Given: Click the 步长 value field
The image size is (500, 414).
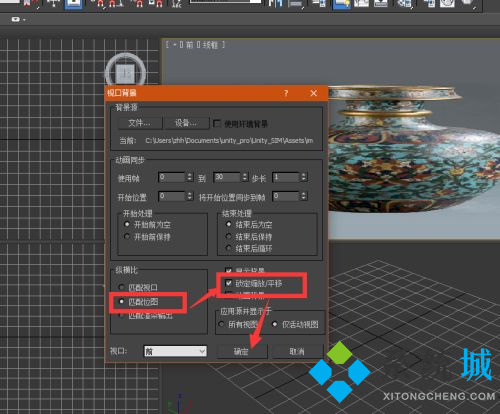Looking at the screenshot, I should coord(286,177).
